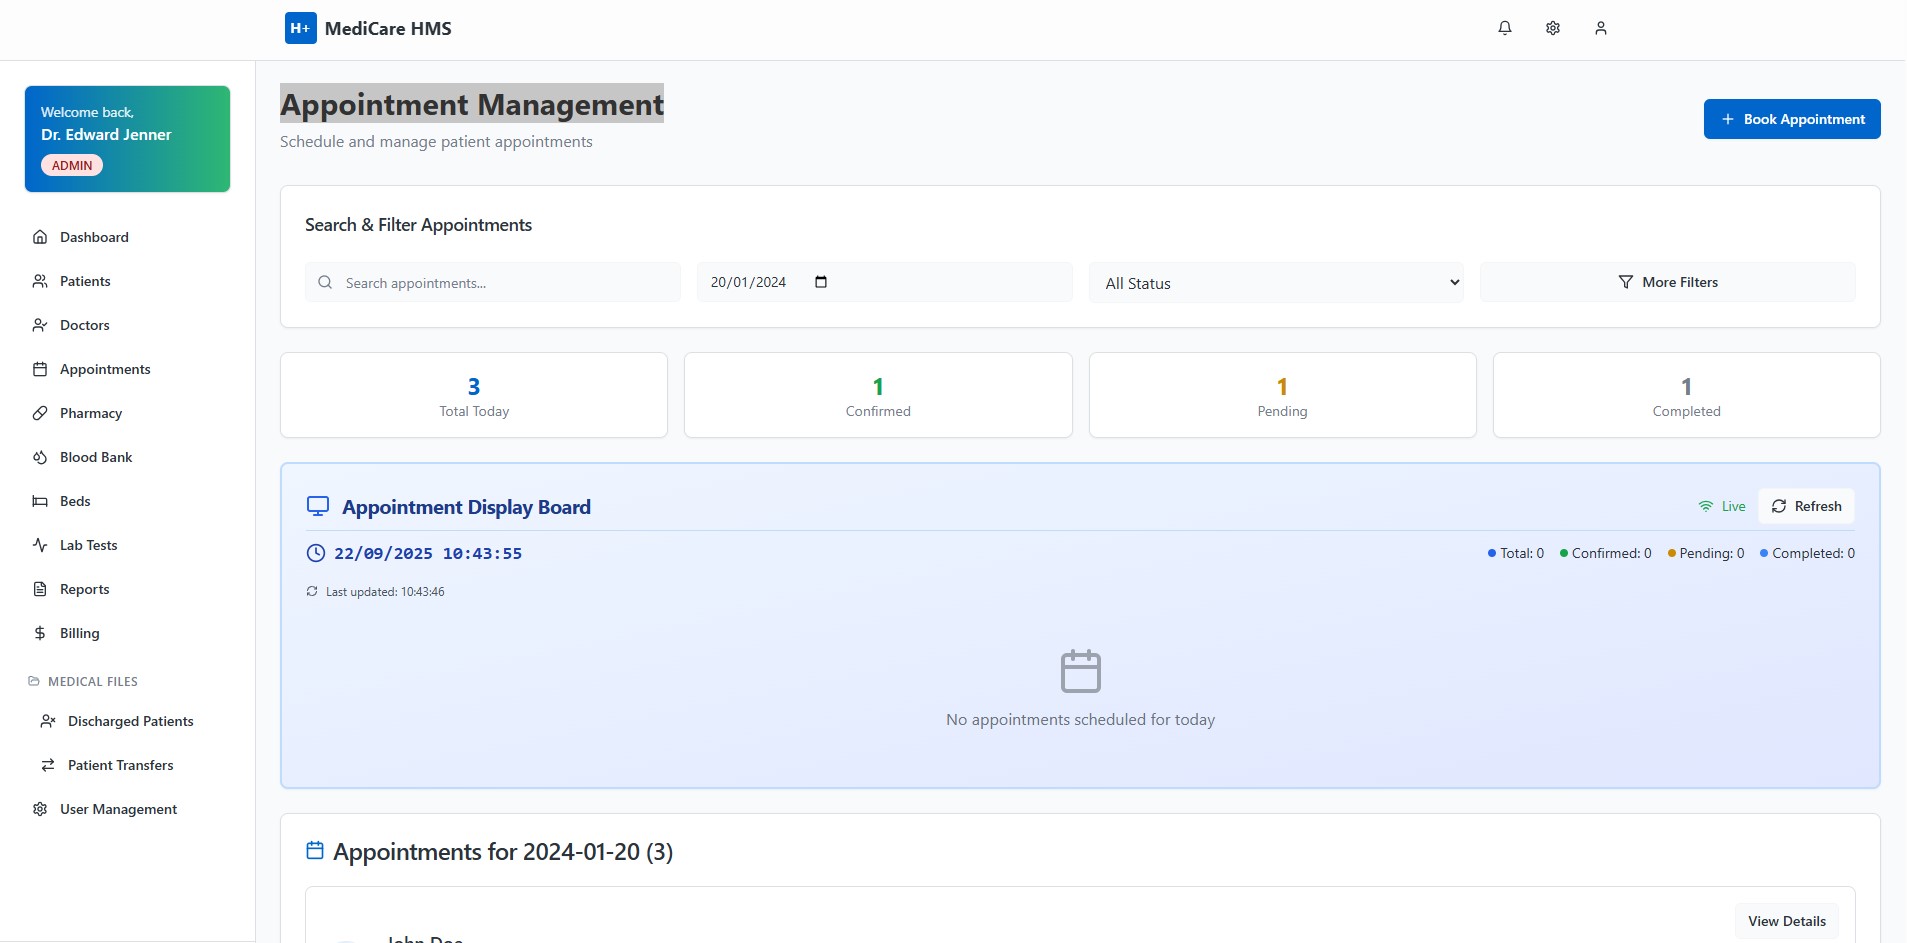Open the notifications bell icon
1907x943 pixels.
[1505, 28]
